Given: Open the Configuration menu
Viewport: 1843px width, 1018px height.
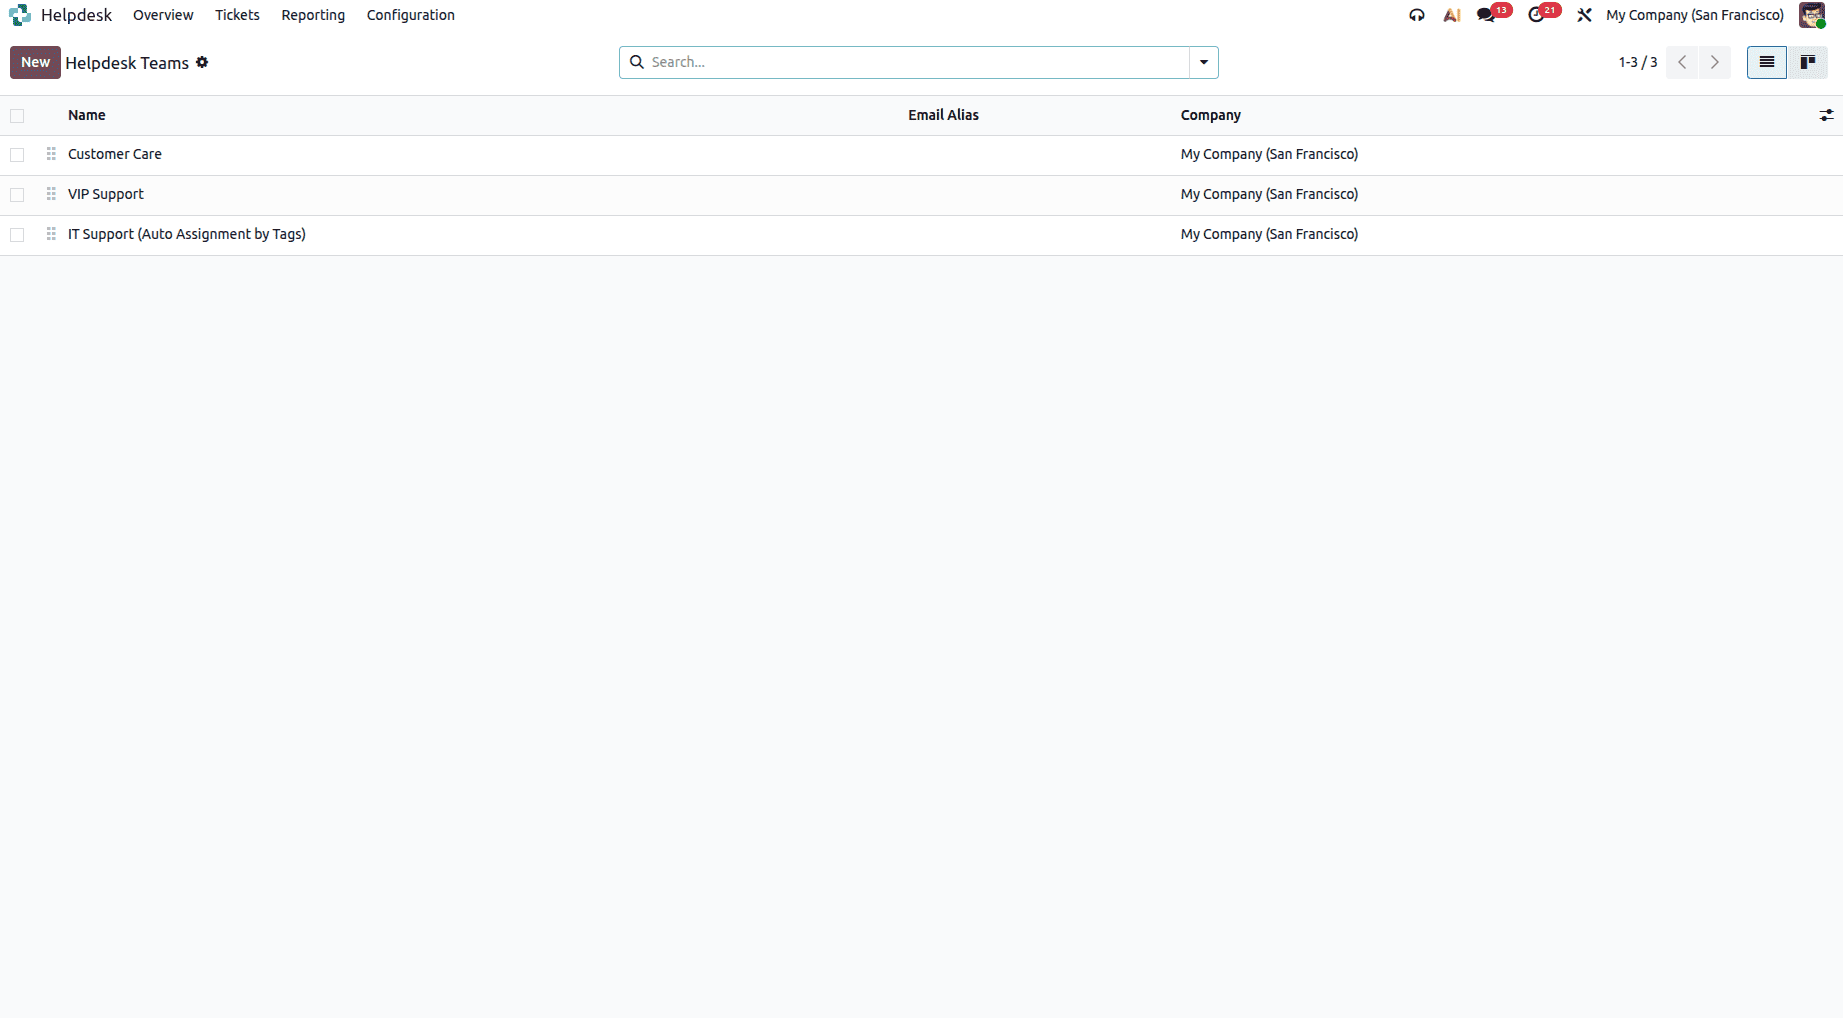Looking at the screenshot, I should [x=411, y=15].
